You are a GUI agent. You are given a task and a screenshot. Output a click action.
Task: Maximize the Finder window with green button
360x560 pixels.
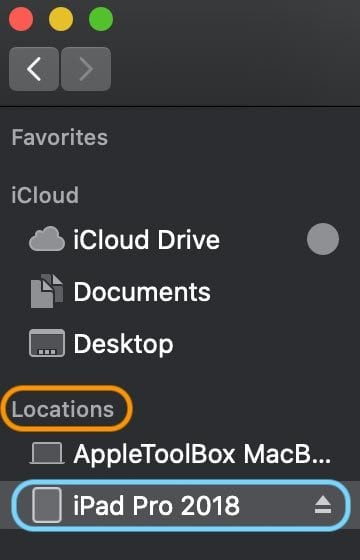(101, 19)
